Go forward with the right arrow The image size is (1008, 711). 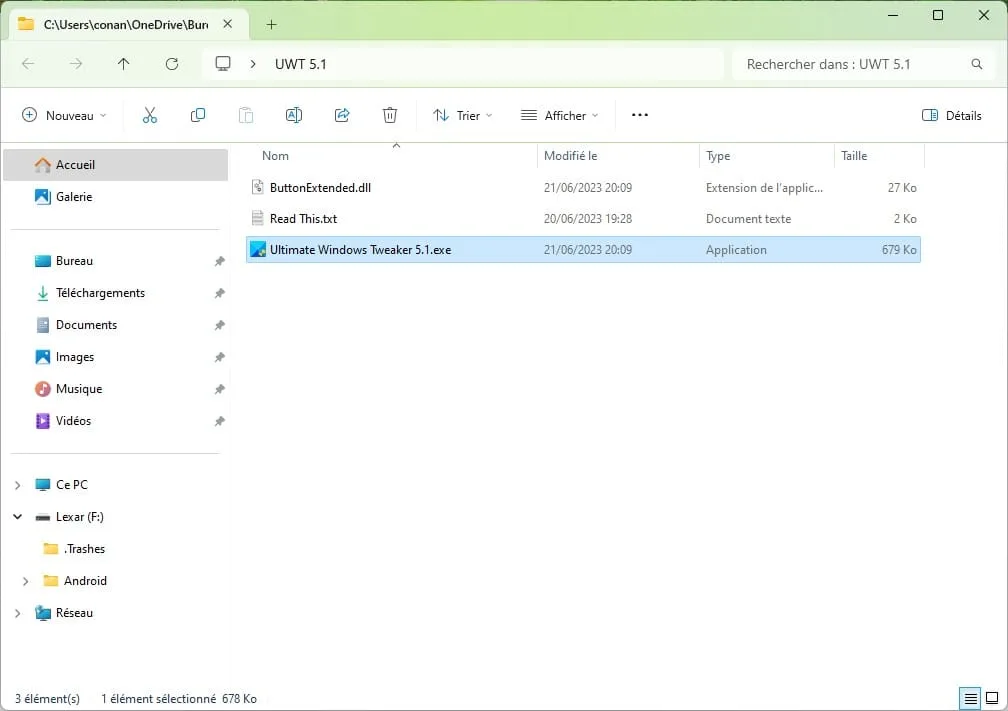tap(76, 64)
